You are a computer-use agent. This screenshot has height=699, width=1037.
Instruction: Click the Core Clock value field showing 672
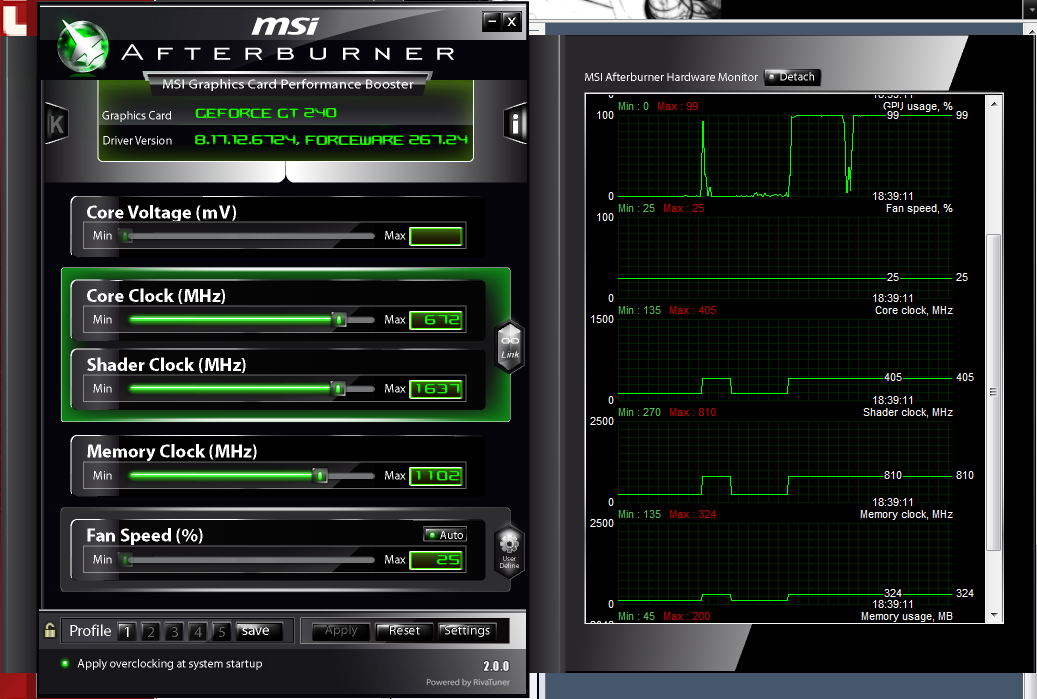(436, 320)
